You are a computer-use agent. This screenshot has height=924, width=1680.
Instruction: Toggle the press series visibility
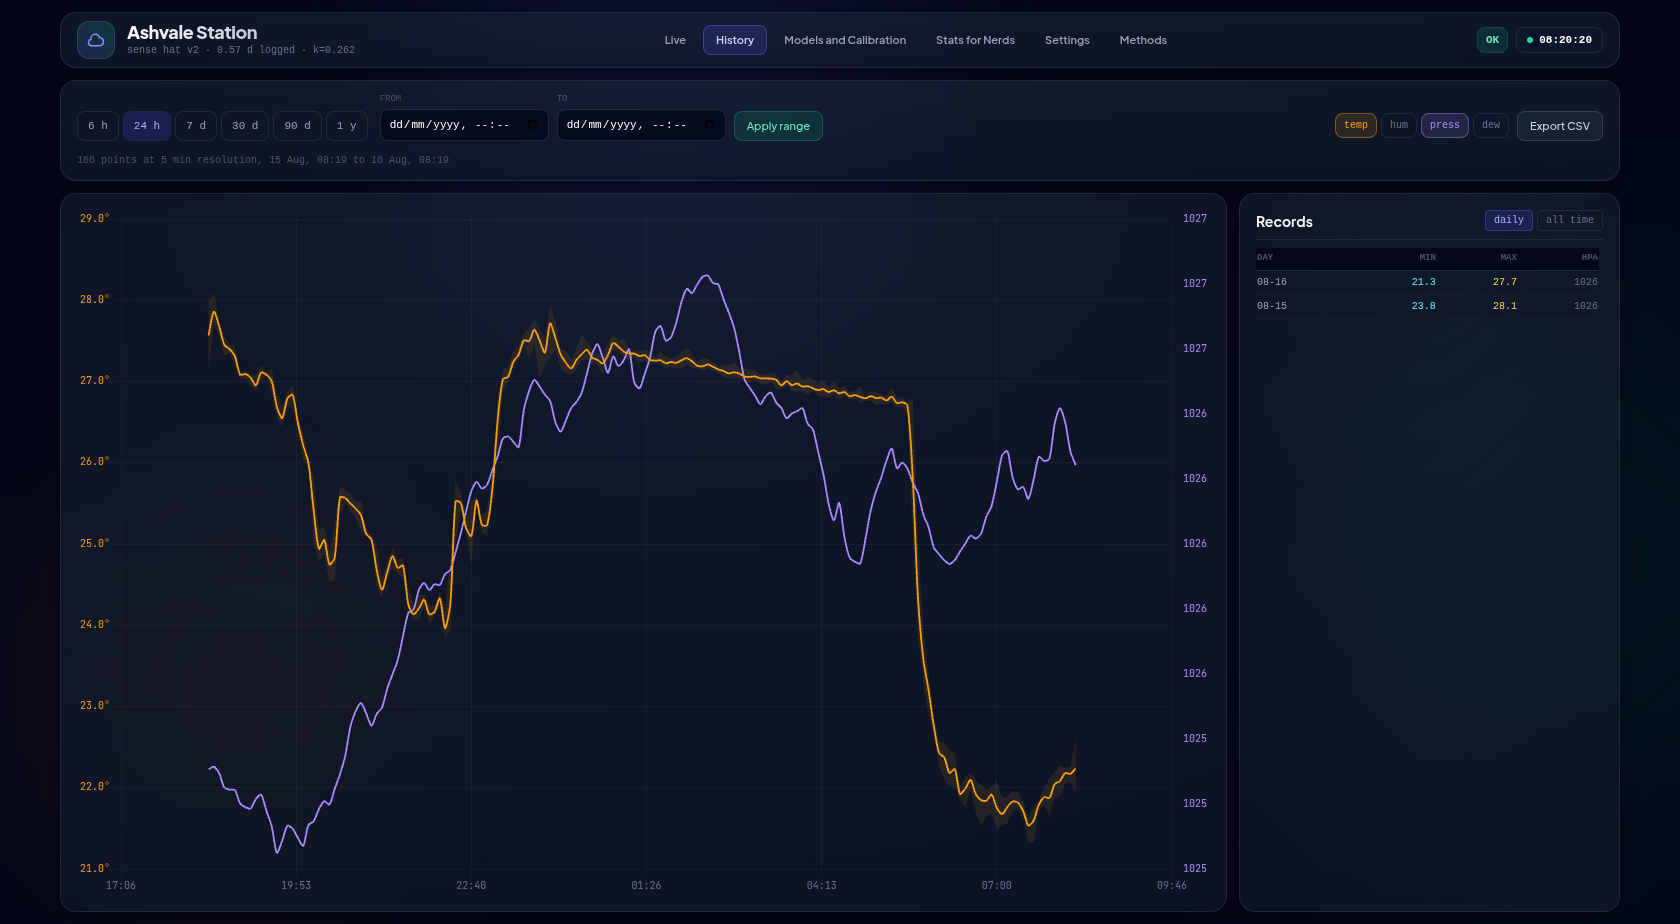(1444, 125)
